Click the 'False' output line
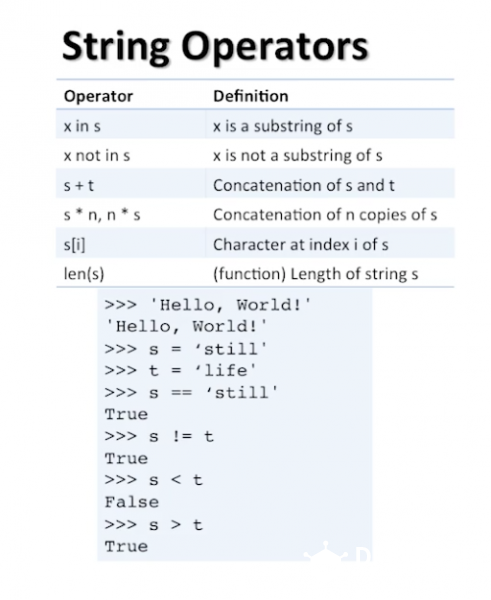Viewport: 491px width, 600px height. pyautogui.click(x=132, y=502)
